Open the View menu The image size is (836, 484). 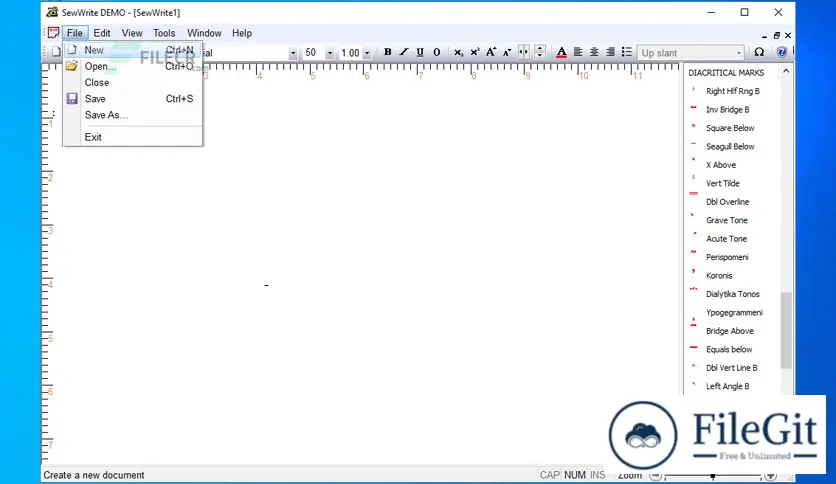(132, 33)
